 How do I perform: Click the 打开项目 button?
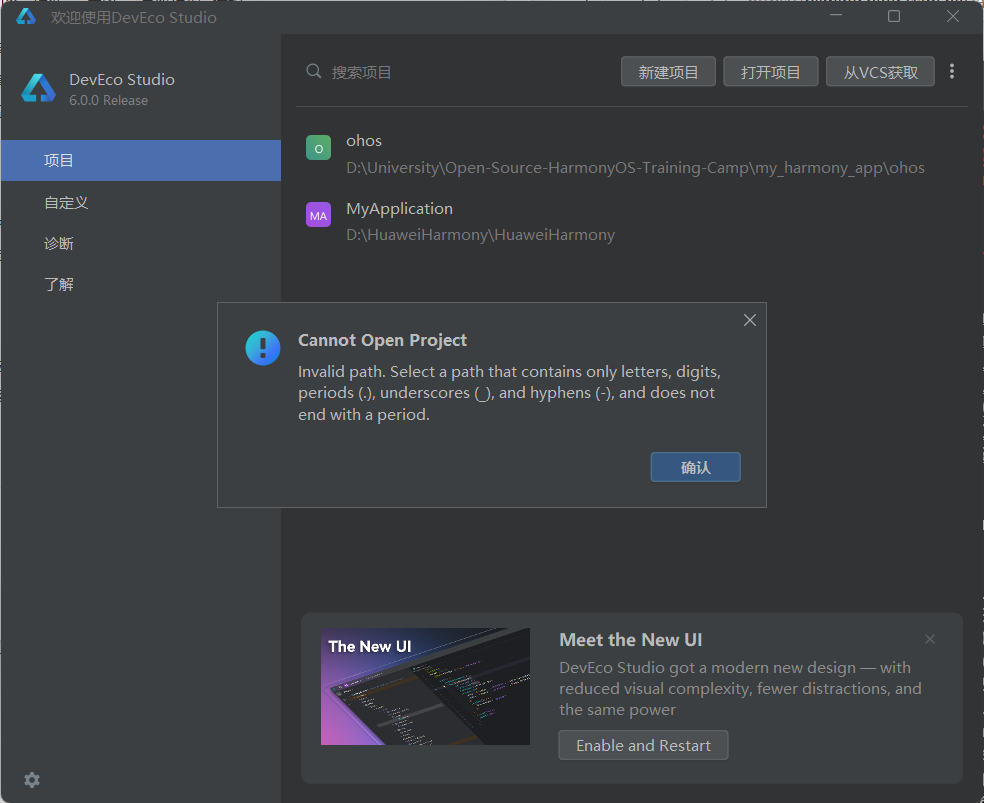point(771,72)
